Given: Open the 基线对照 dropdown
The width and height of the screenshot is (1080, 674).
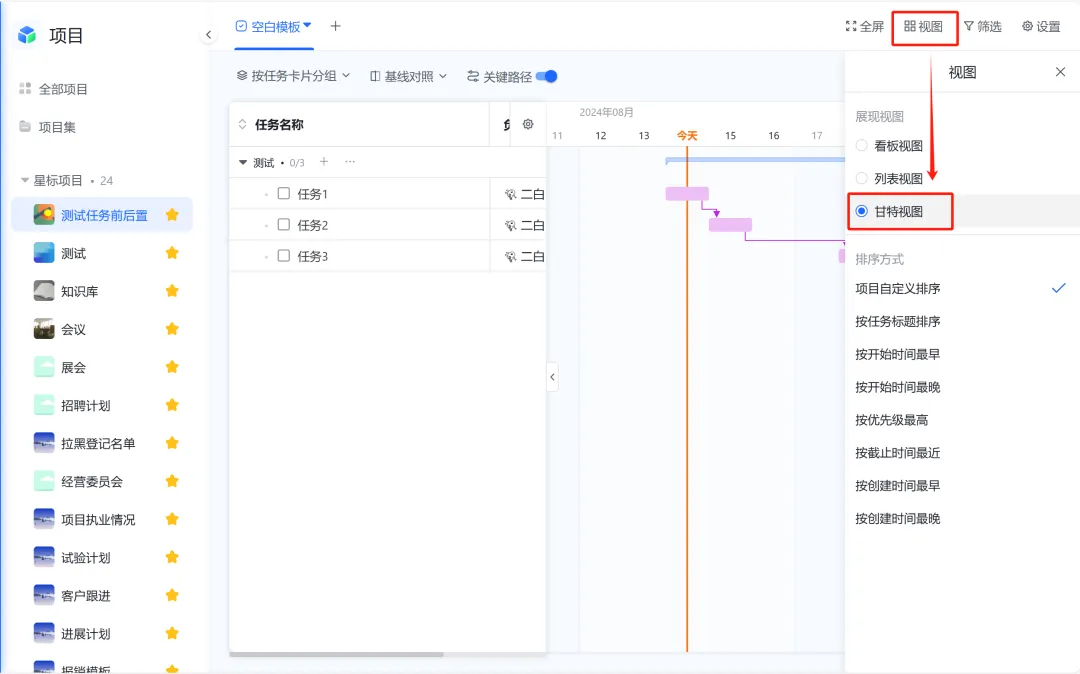Looking at the screenshot, I should click(x=408, y=76).
